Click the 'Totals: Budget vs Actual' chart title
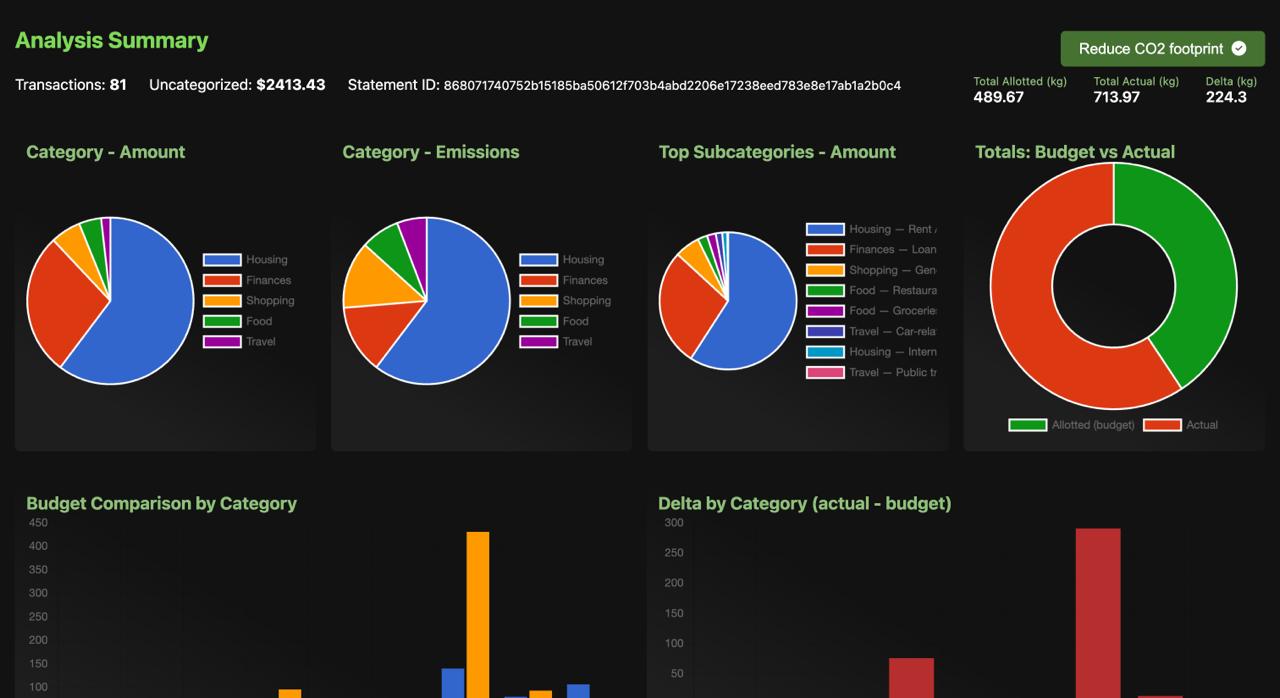The height and width of the screenshot is (698, 1280). [x=1075, y=152]
